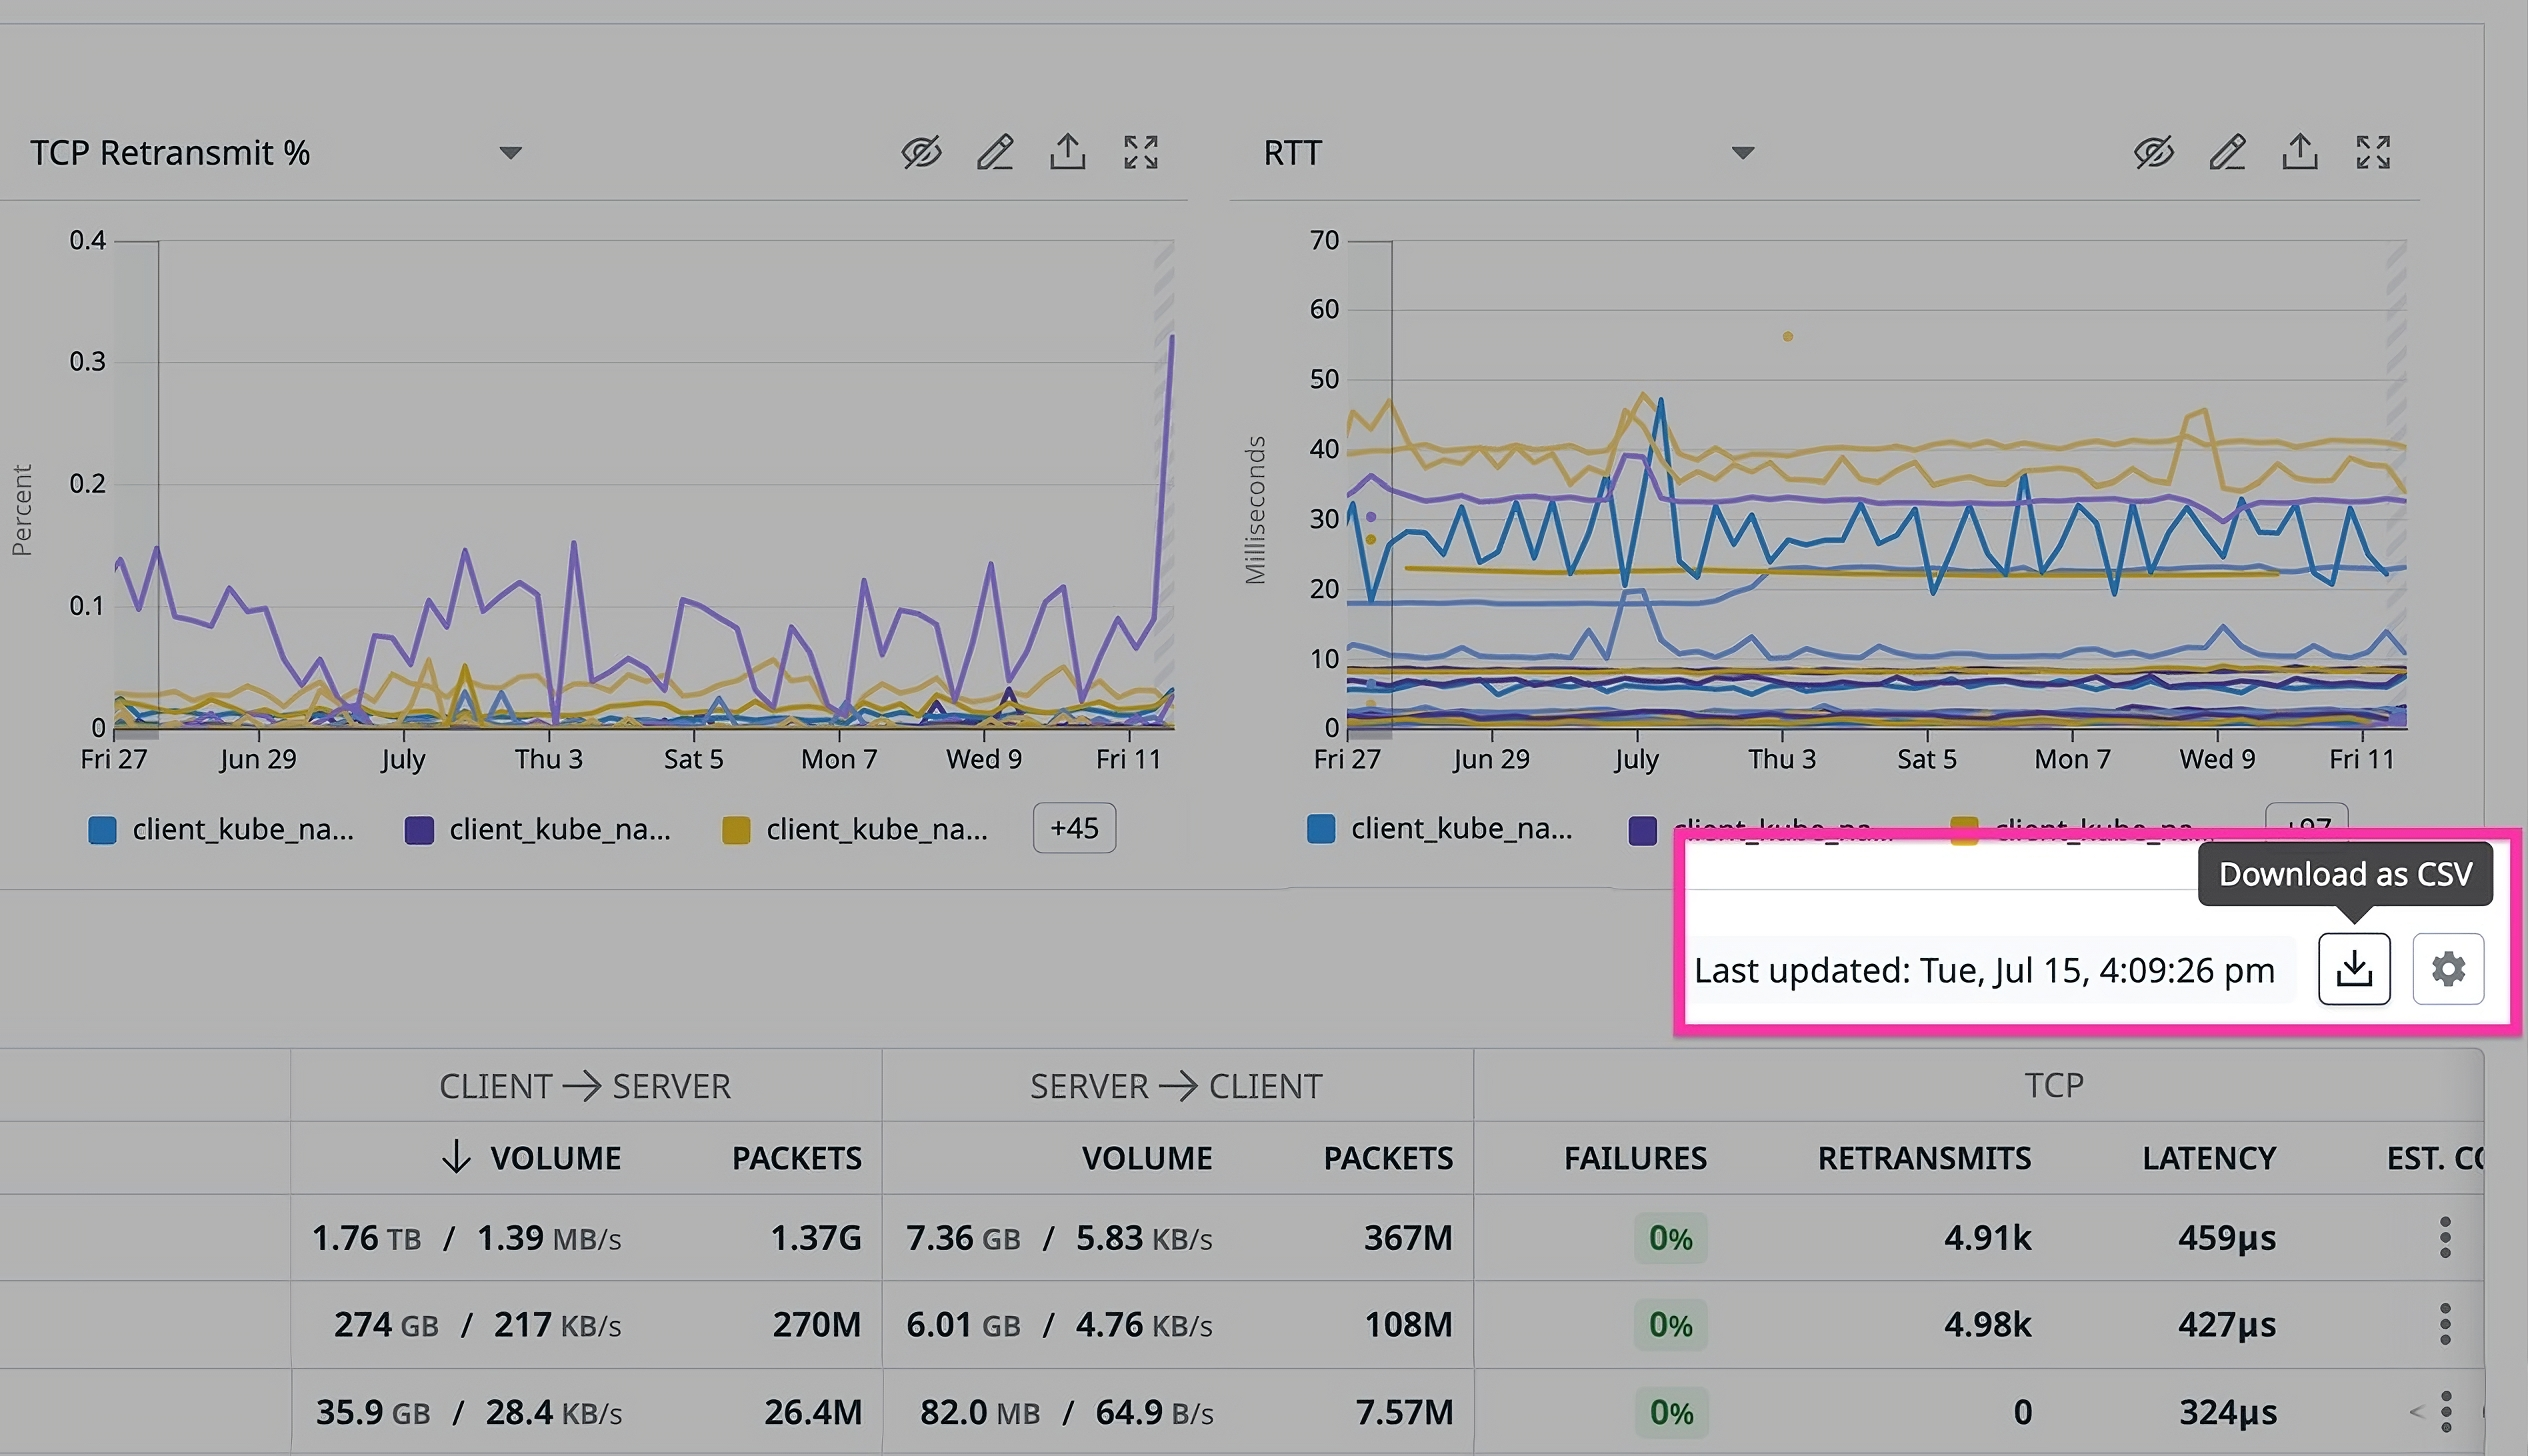Hide the TCP Retransmit % chart

point(921,152)
